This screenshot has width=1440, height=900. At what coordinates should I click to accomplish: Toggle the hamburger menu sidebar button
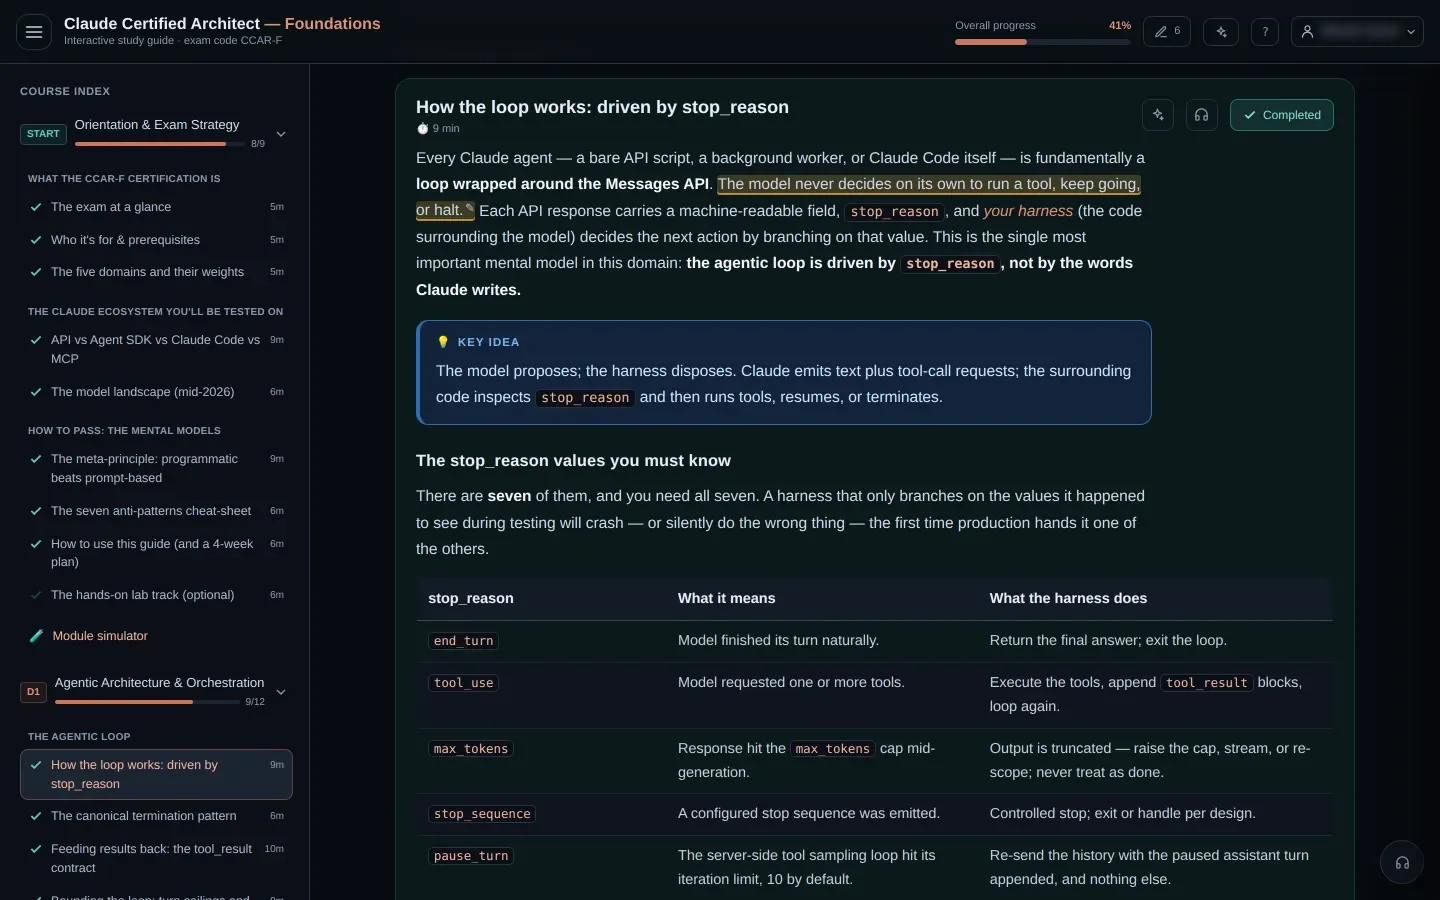click(34, 32)
